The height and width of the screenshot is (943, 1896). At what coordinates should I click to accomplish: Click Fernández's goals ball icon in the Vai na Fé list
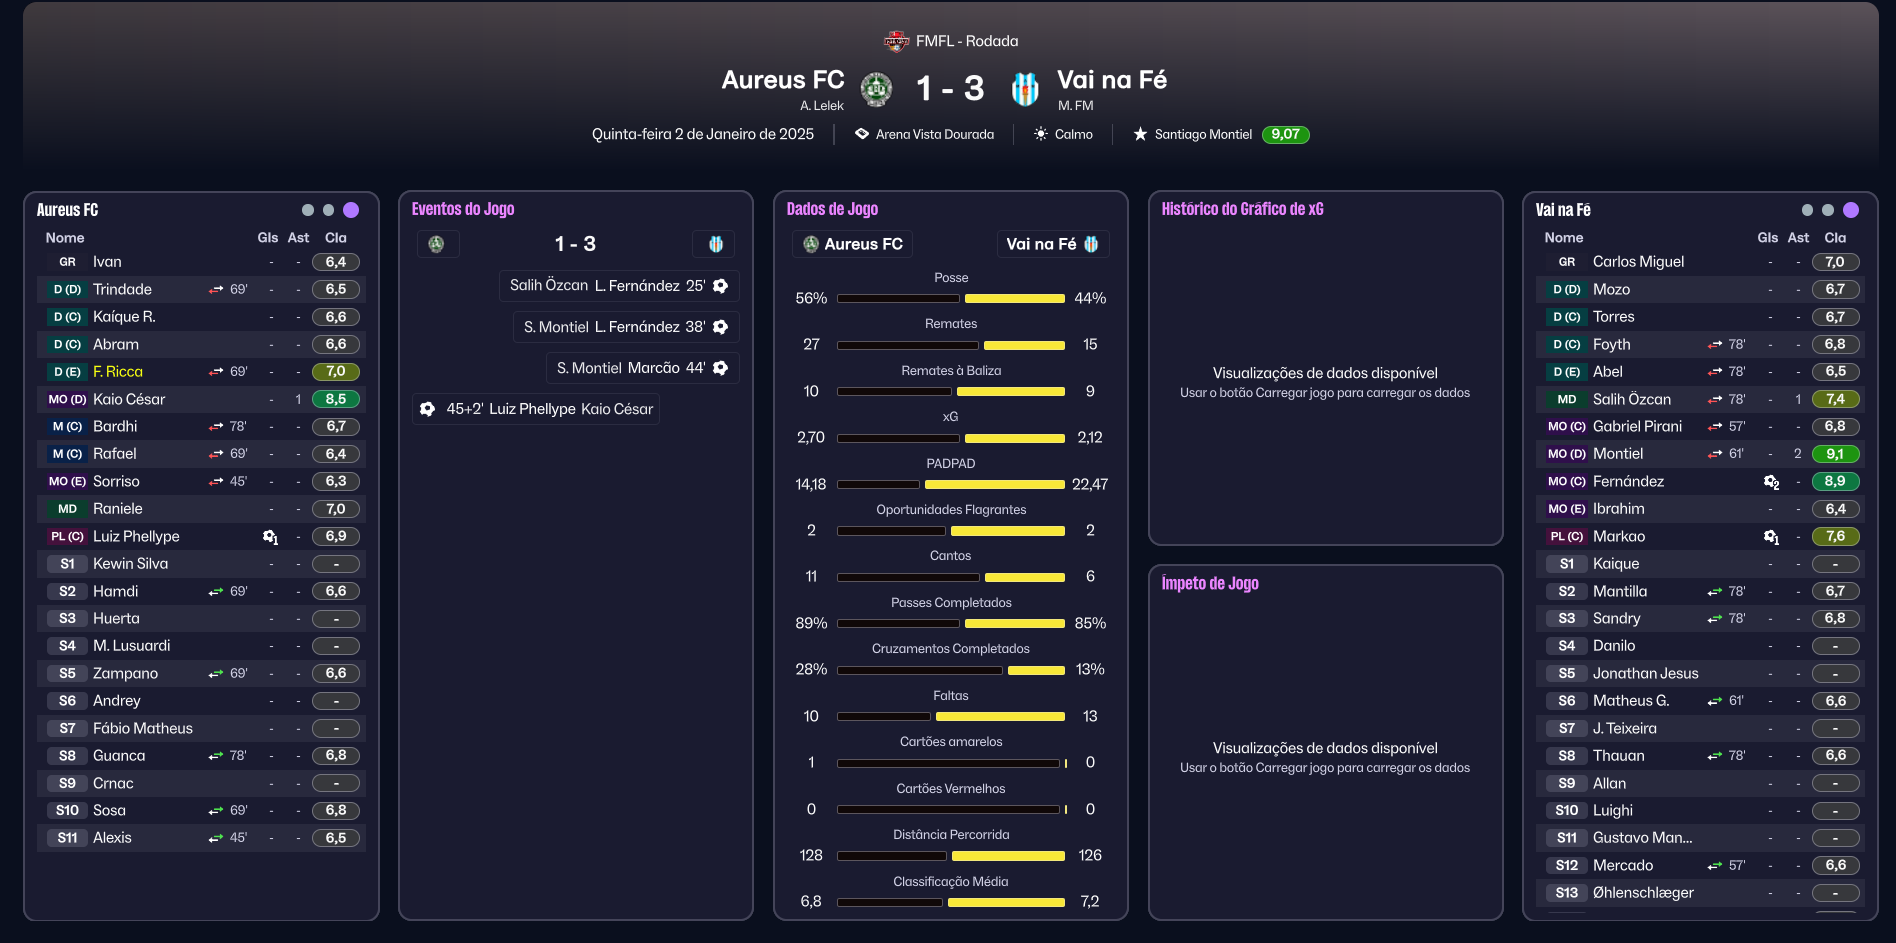point(1771,482)
